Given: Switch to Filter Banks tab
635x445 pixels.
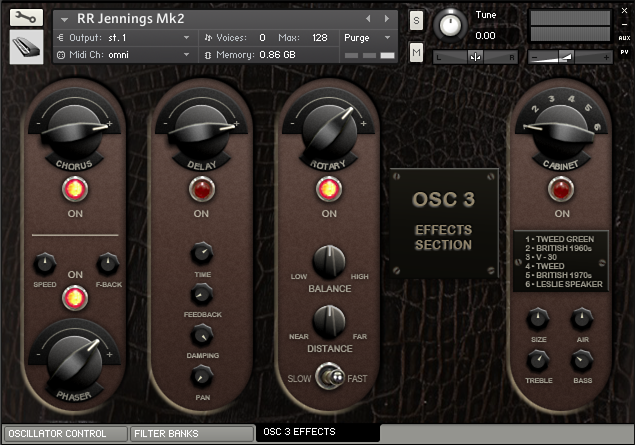Looking at the screenshot, I should point(192,434).
